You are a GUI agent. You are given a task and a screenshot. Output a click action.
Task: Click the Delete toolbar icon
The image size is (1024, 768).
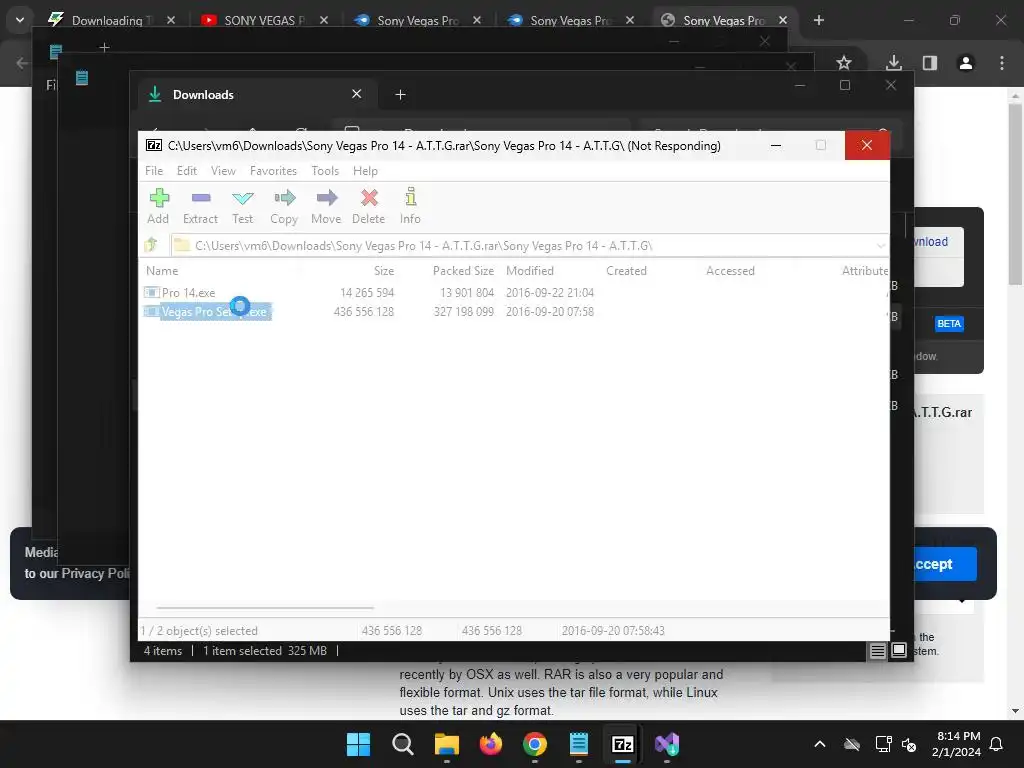369,206
